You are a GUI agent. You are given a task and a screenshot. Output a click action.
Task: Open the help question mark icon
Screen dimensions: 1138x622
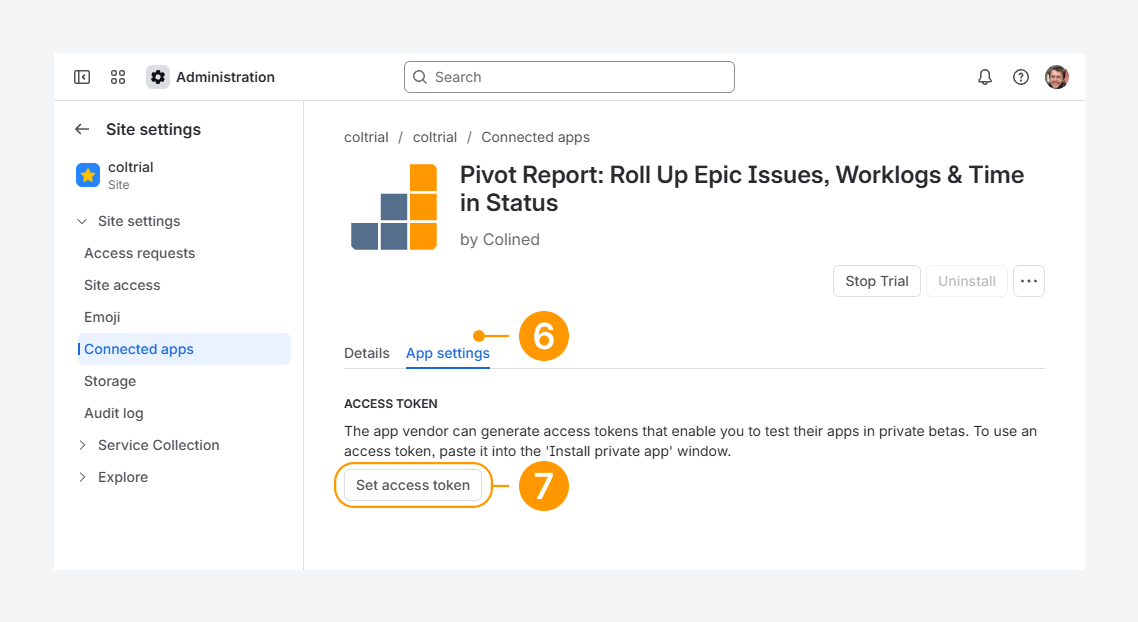(1020, 77)
